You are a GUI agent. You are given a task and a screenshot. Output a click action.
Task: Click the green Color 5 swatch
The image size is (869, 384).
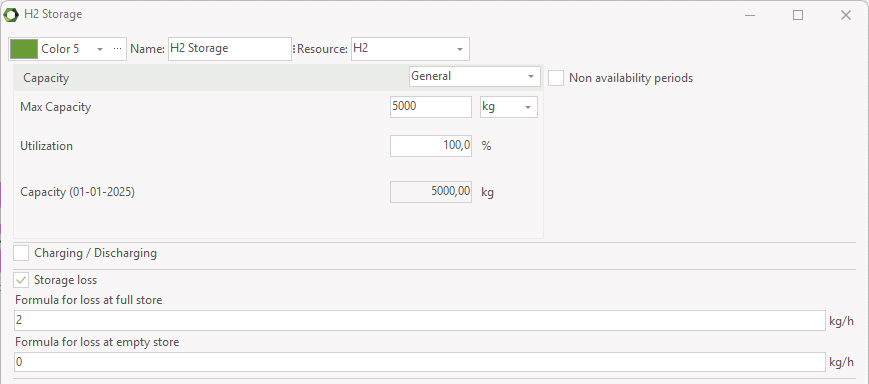coord(24,49)
